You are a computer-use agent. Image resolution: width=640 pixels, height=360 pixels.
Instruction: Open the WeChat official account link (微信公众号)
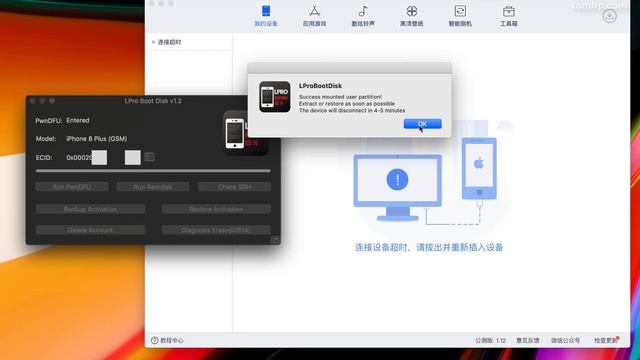click(565, 340)
